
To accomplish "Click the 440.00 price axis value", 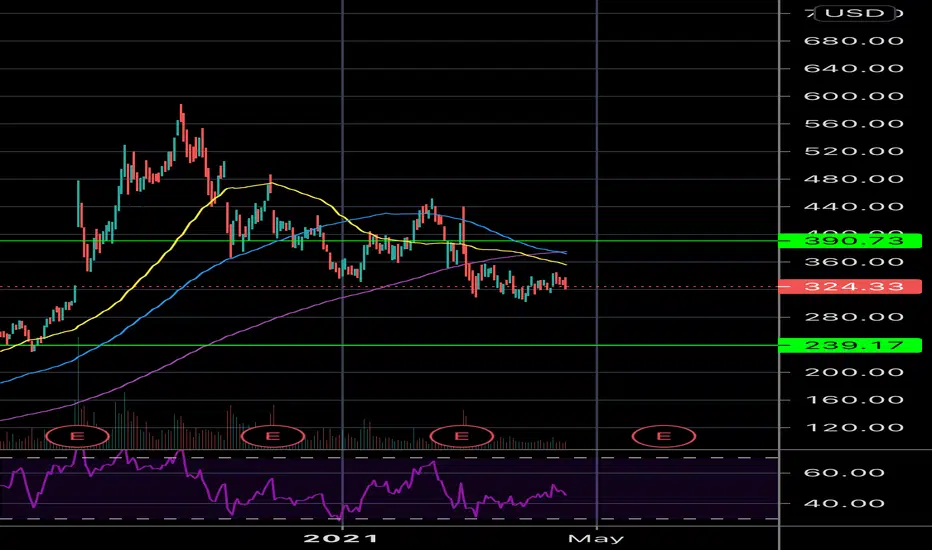I will click(x=854, y=207).
